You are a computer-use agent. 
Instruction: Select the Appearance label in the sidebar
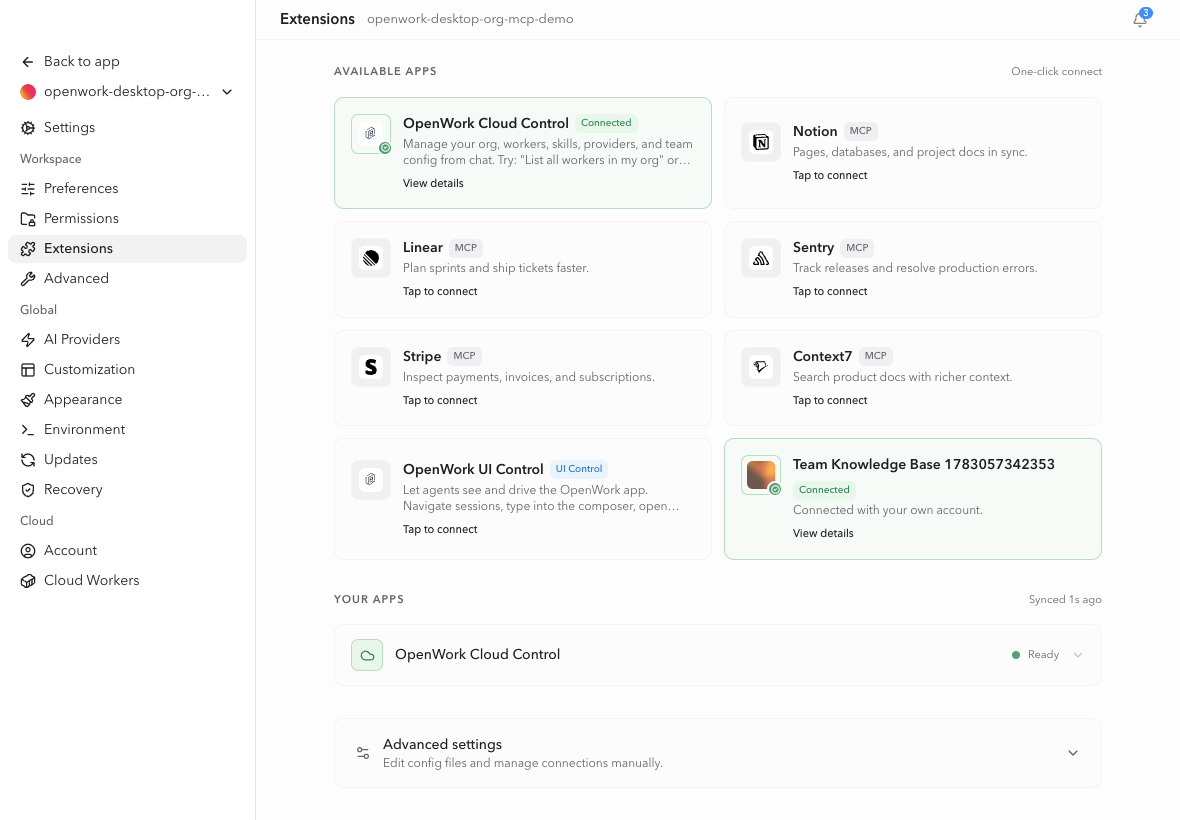pos(83,400)
